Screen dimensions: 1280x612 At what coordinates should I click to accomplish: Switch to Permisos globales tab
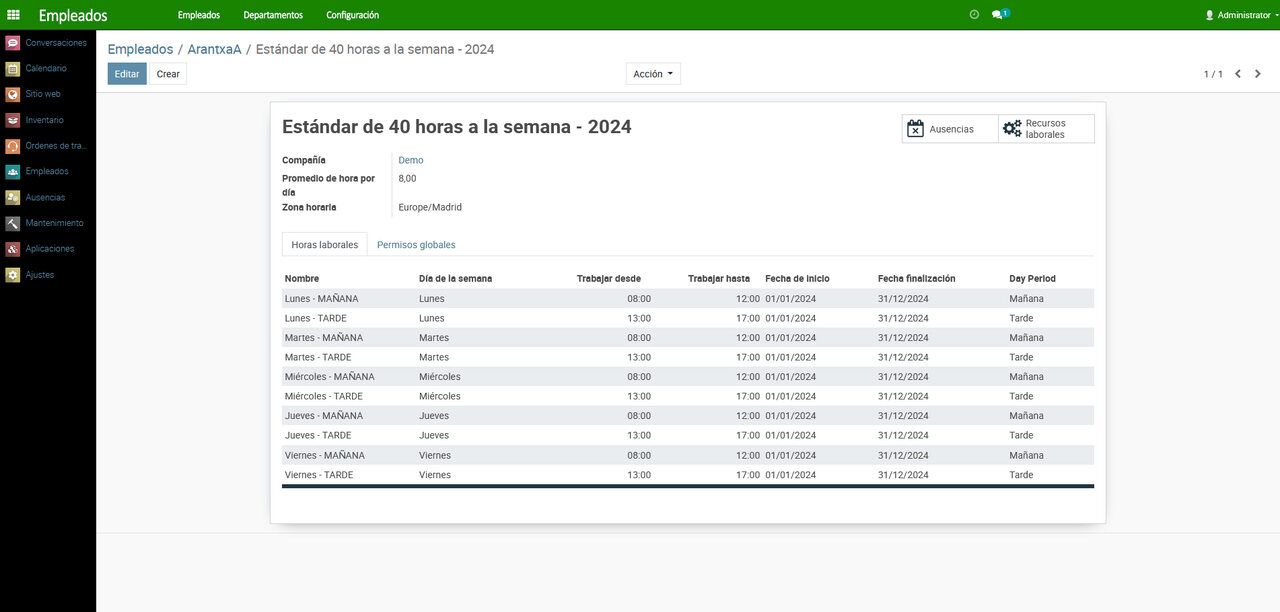coord(416,244)
